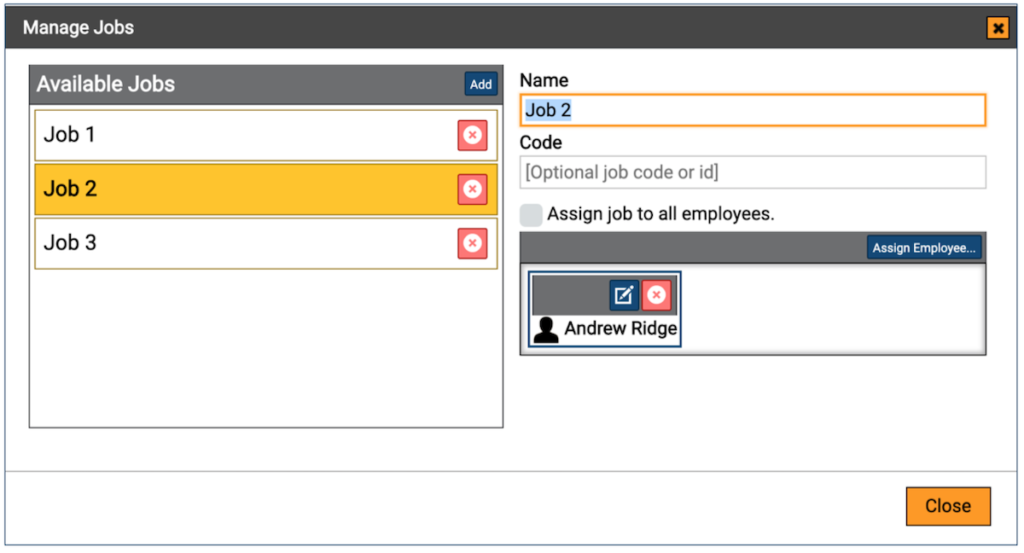
Task: Open the edit icon on Andrew Ridge's card
Action: (x=624, y=295)
